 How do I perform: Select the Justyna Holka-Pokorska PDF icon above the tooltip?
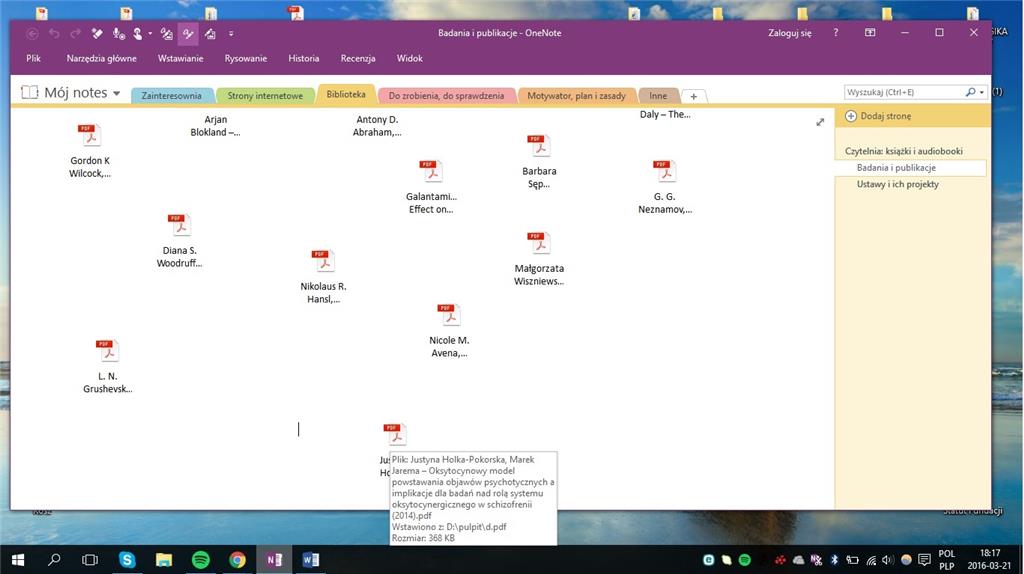tap(394, 435)
